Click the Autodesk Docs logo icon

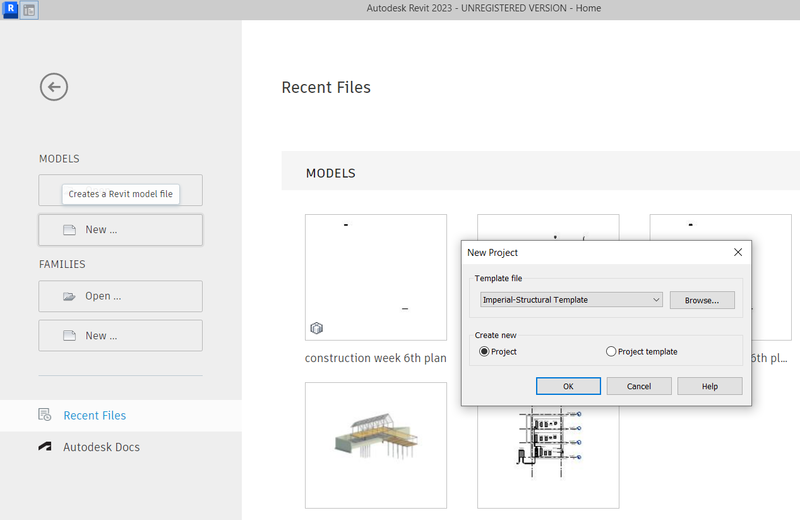45,447
